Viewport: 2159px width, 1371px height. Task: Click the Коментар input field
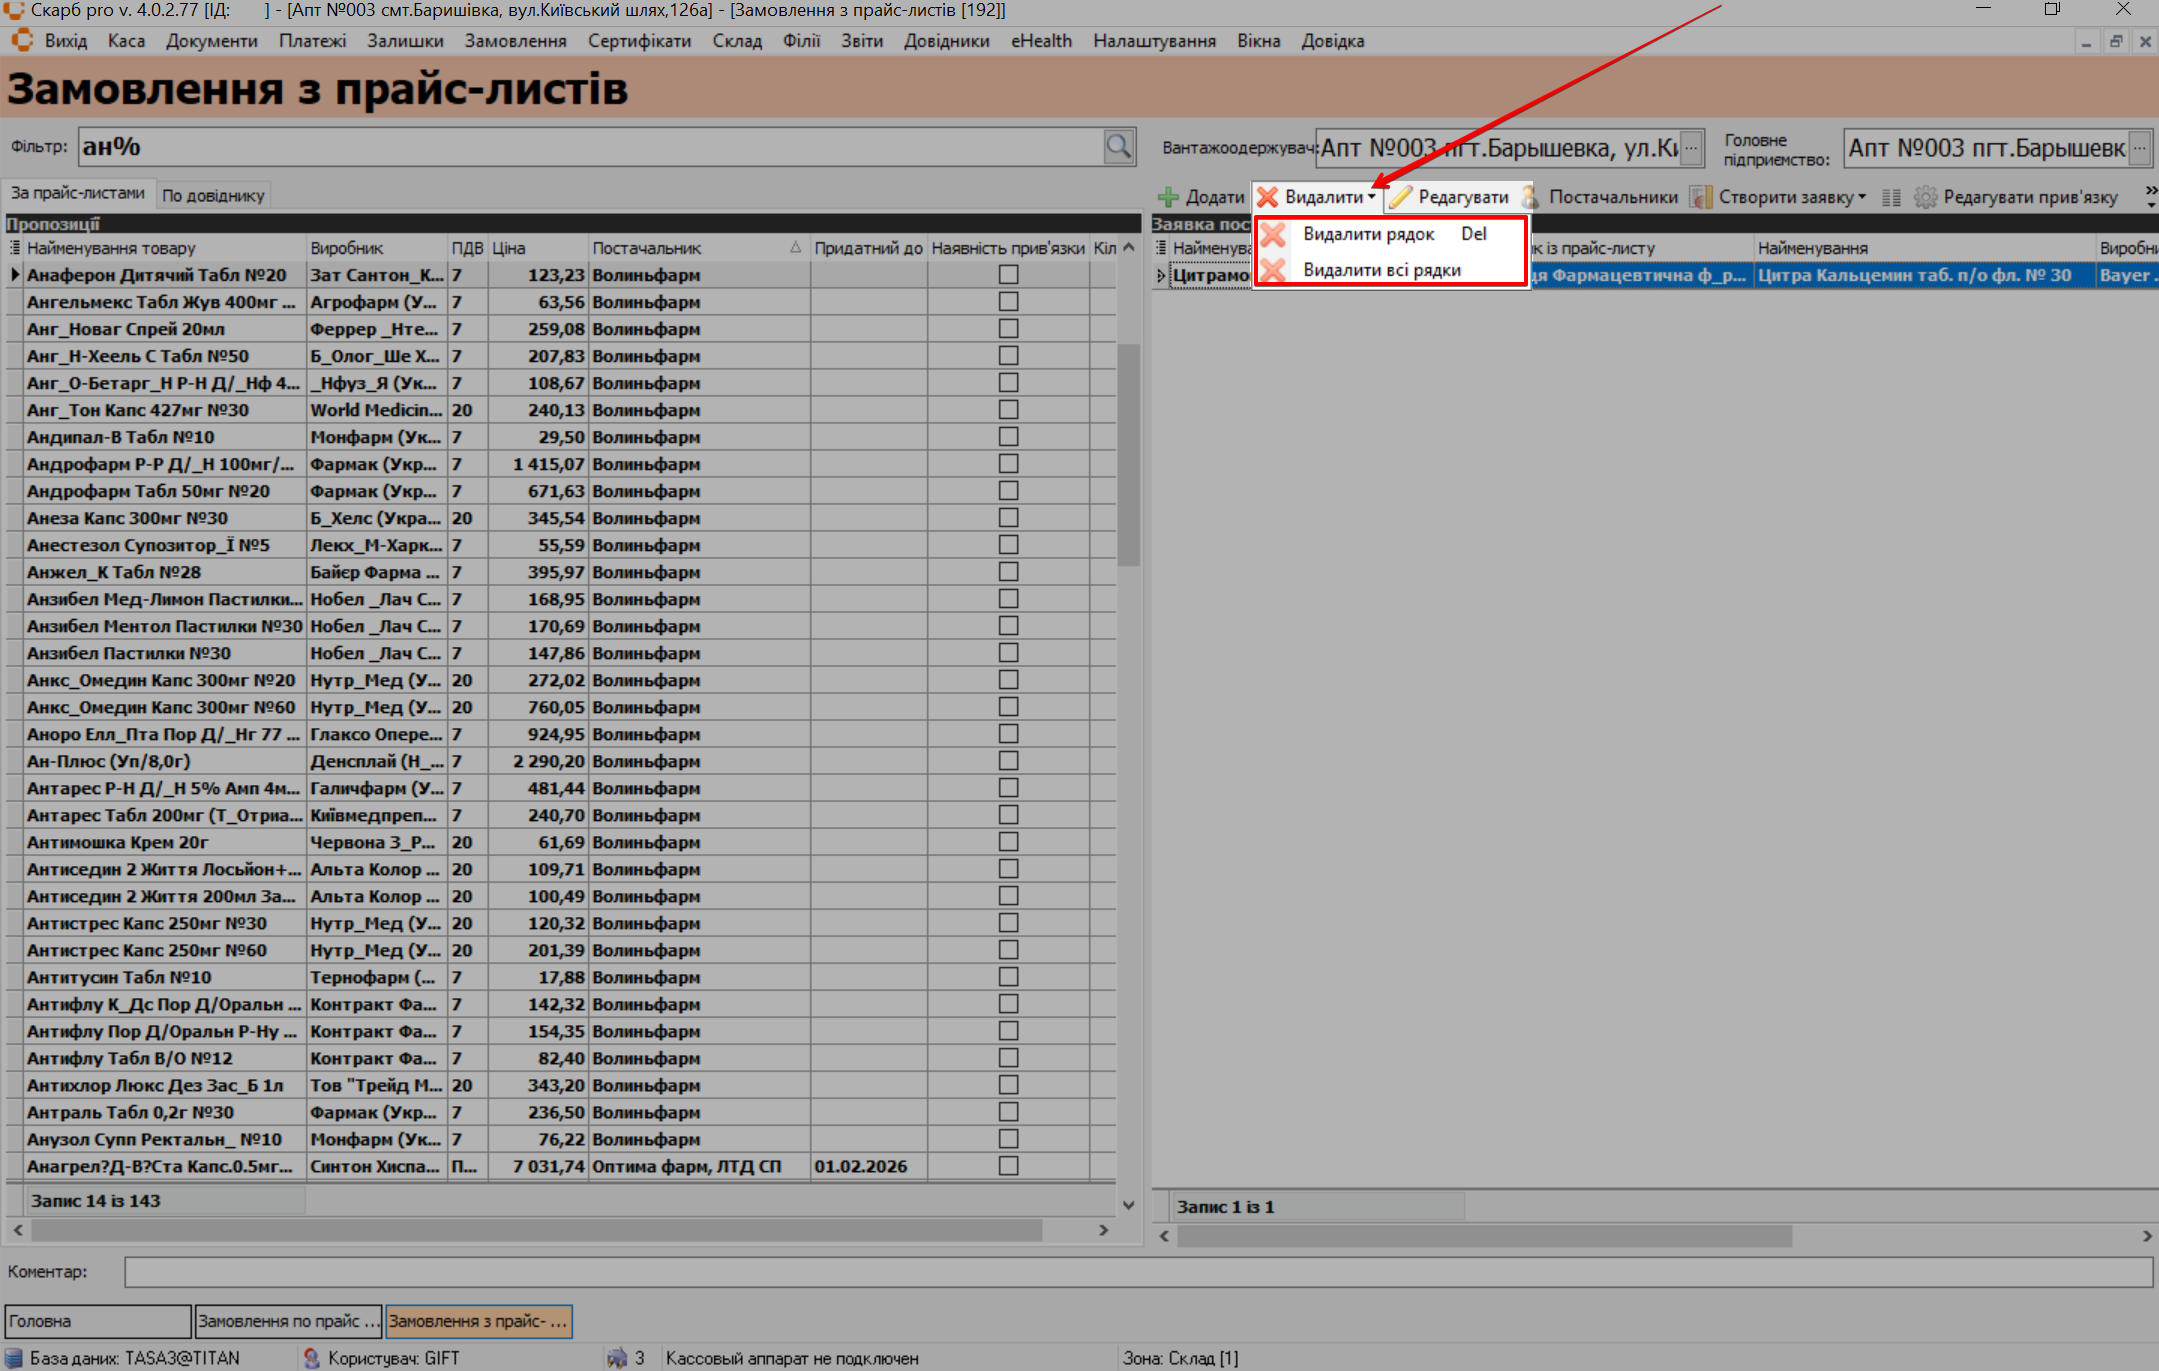(1137, 1272)
